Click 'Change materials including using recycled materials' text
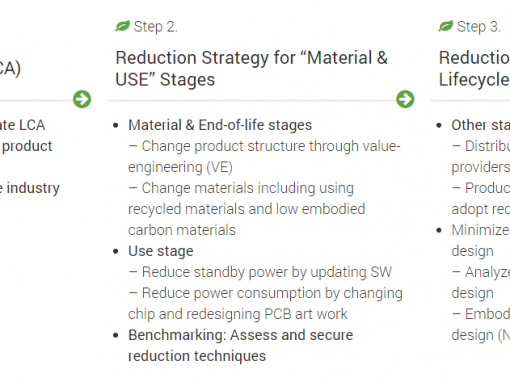510x382 pixels. point(247,199)
